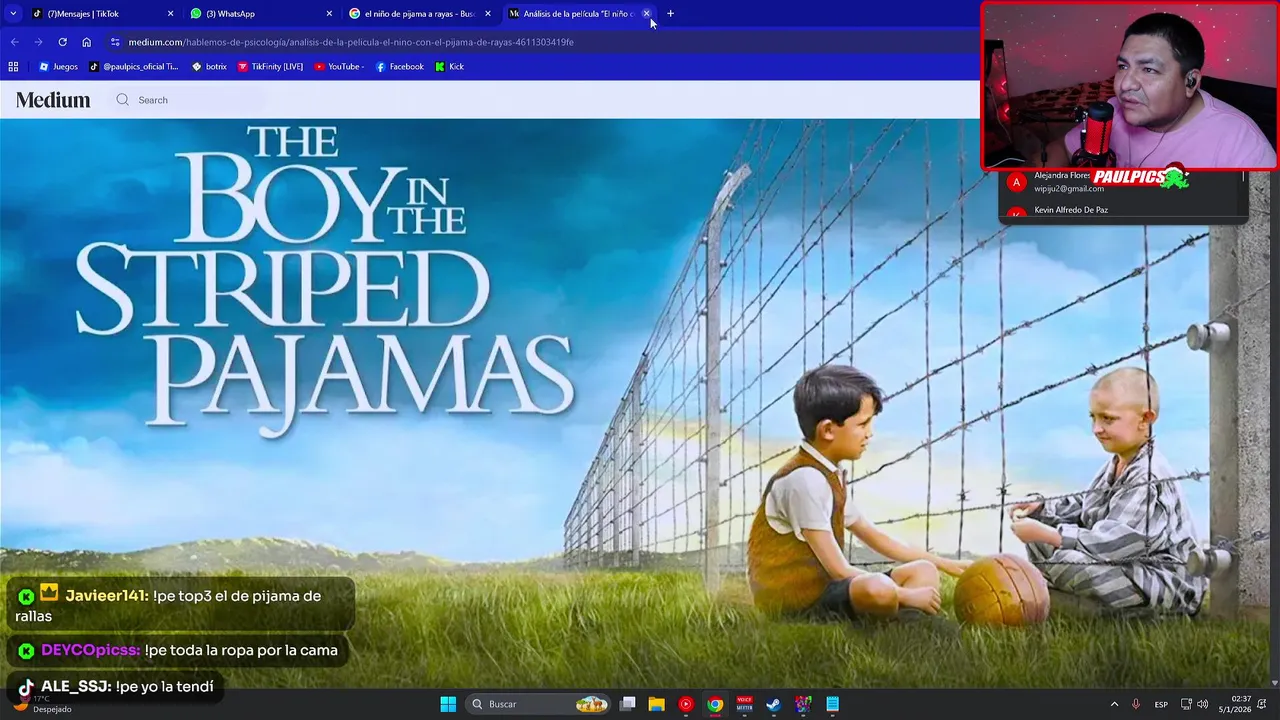This screenshot has height=720, width=1280.
Task: Go forward in browser history
Action: 38,42
